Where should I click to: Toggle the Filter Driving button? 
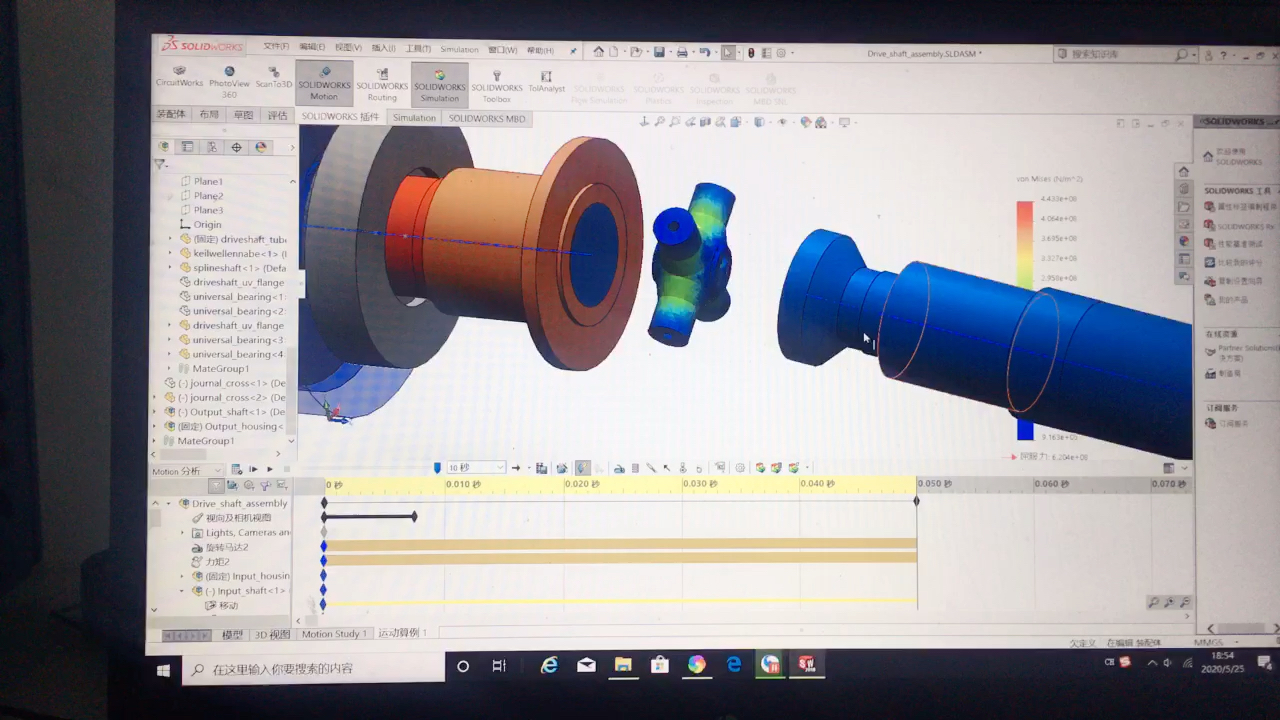click(249, 485)
